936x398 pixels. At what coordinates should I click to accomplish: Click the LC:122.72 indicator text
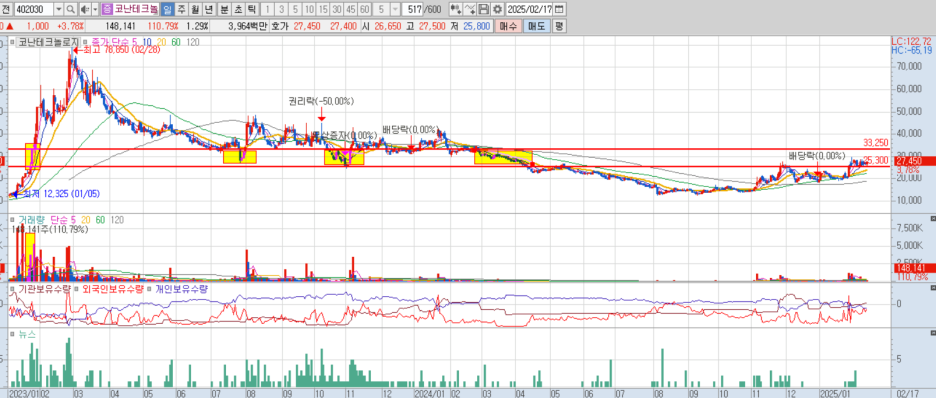(911, 41)
